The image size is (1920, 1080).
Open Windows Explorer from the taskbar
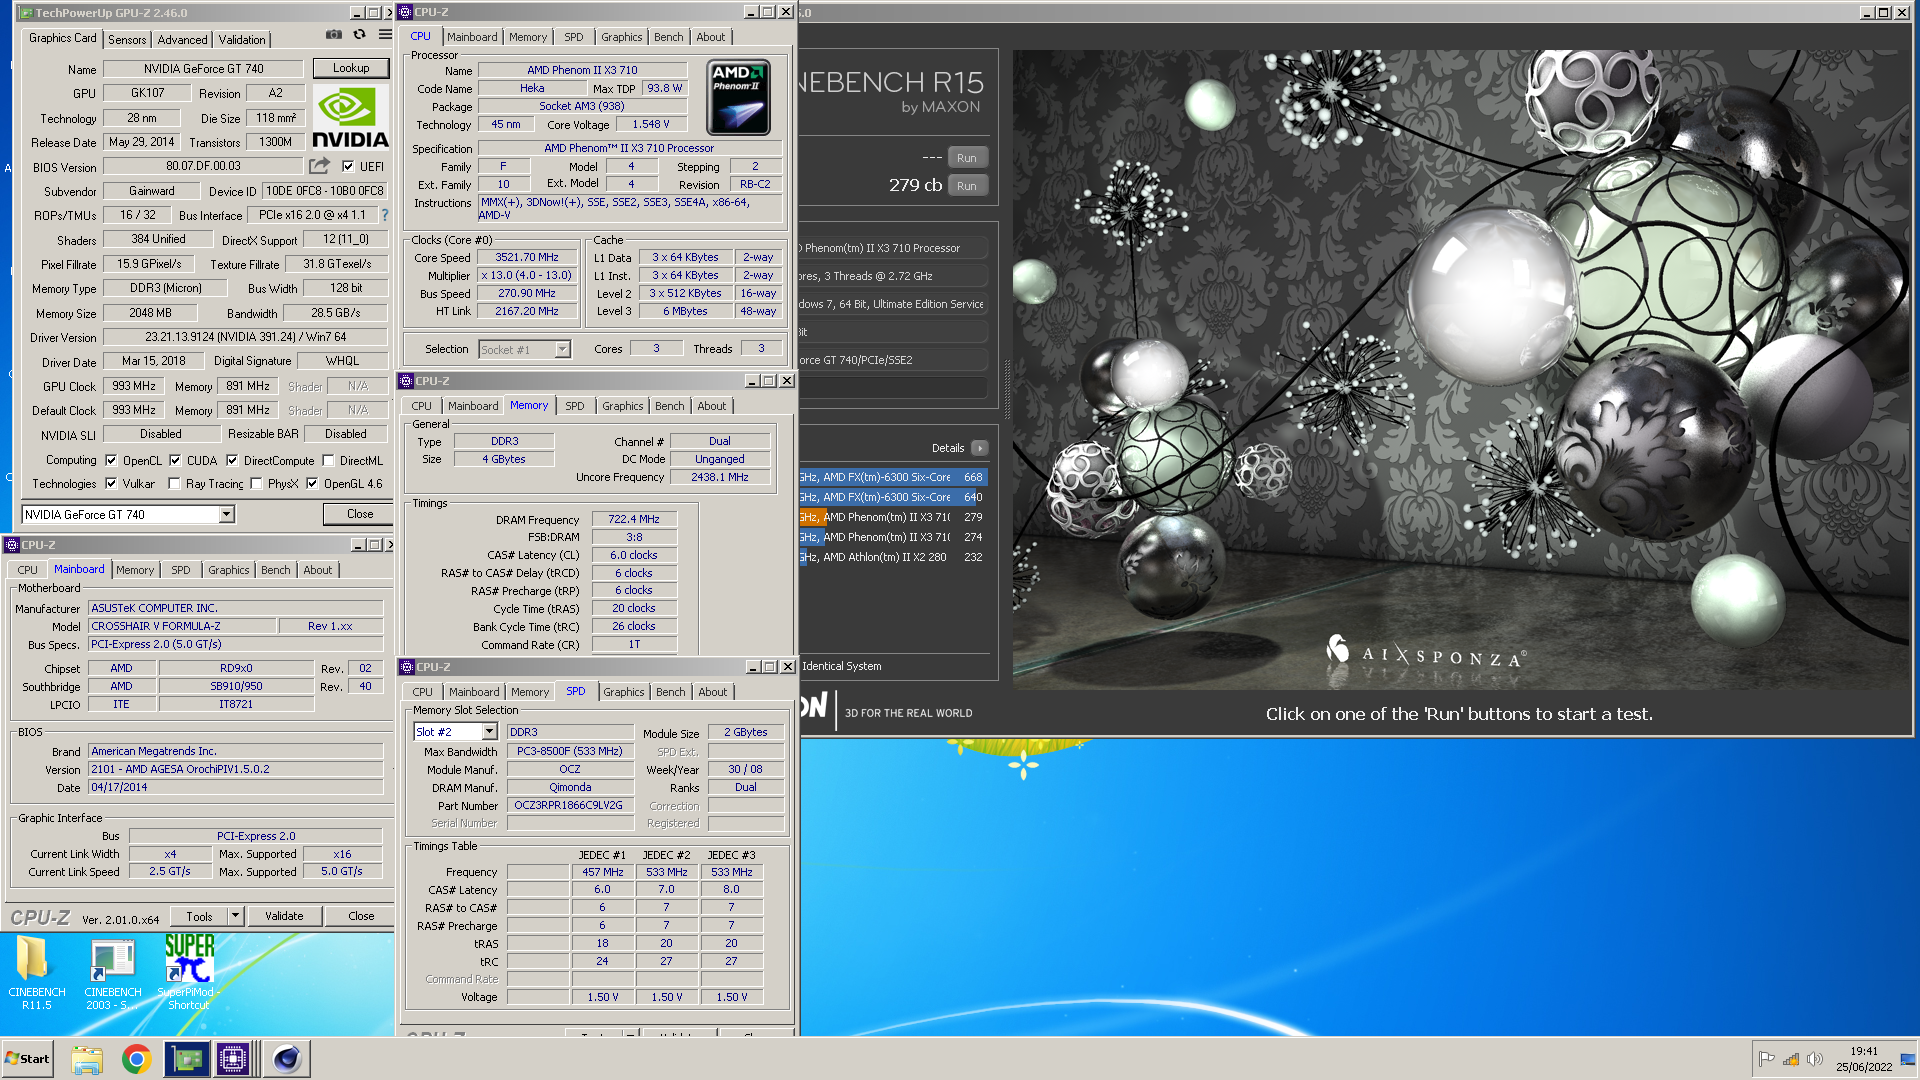coord(87,1059)
